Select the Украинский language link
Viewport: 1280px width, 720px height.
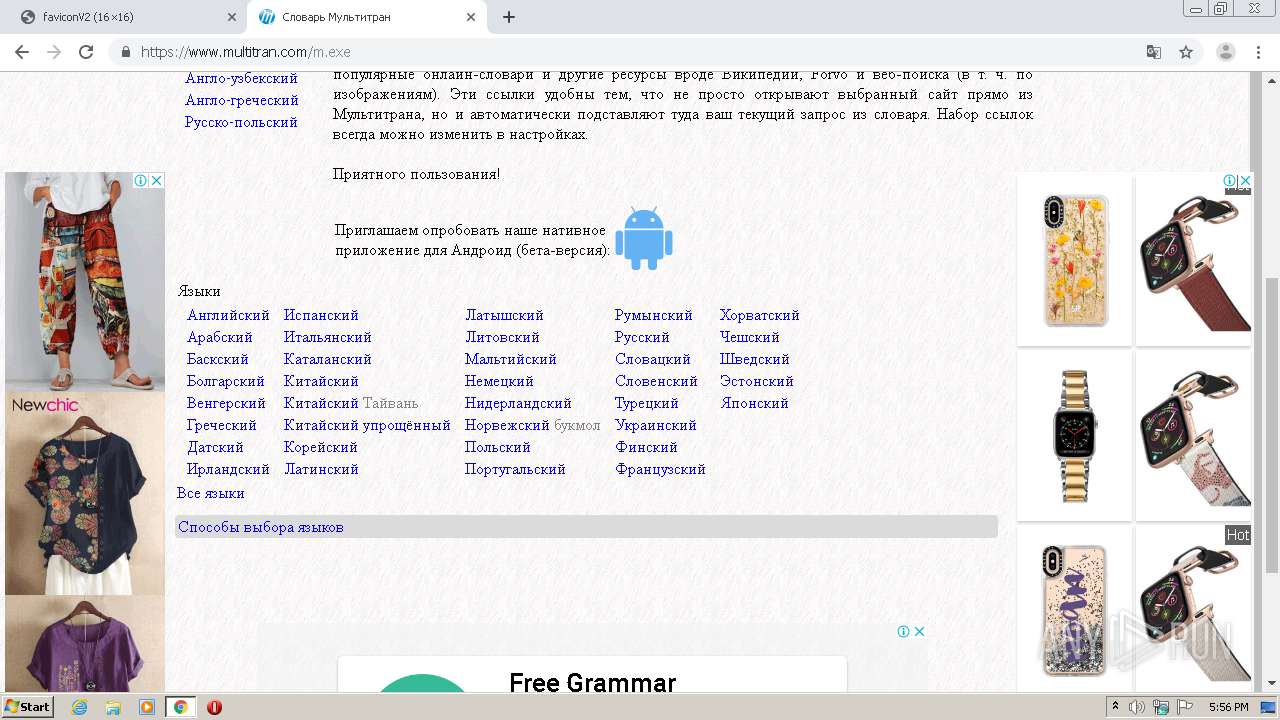(x=655, y=425)
